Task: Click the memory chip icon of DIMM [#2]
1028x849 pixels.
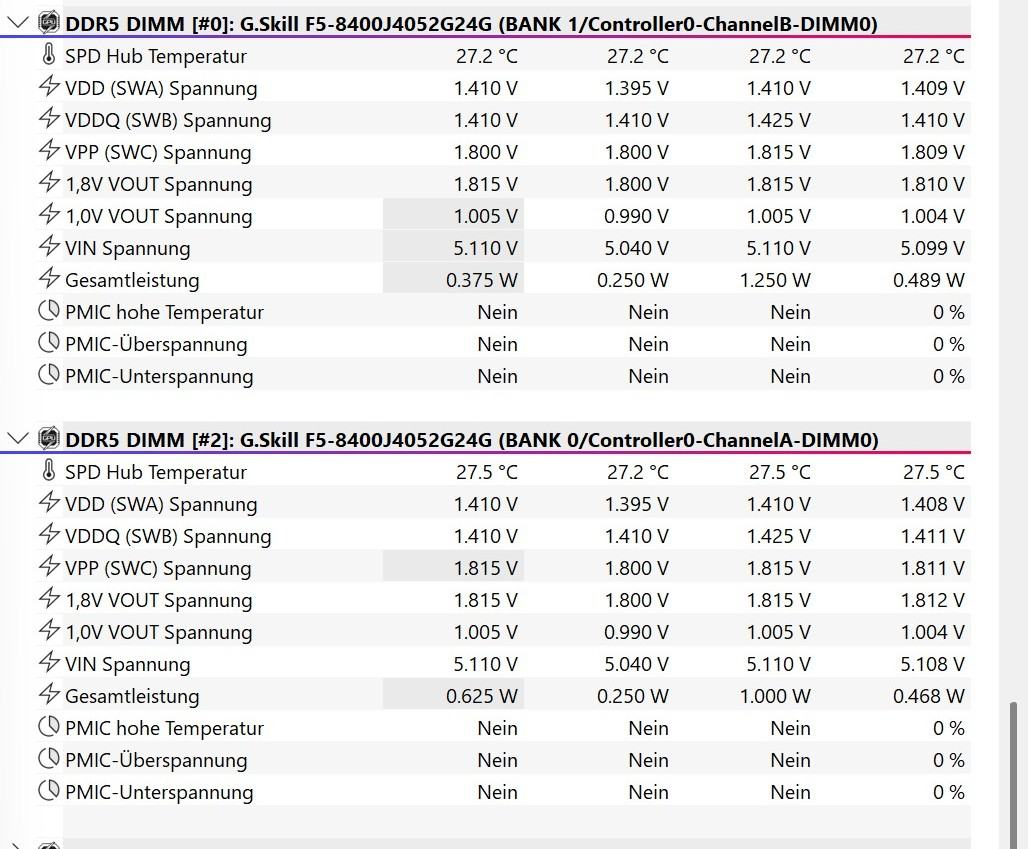Action: [x=48, y=439]
